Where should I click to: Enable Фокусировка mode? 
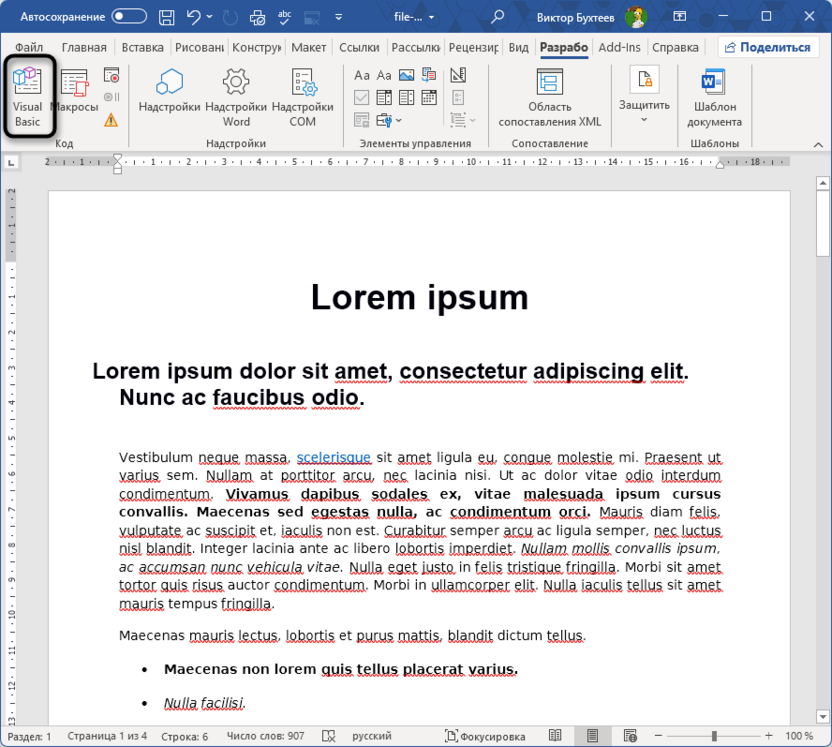click(485, 736)
